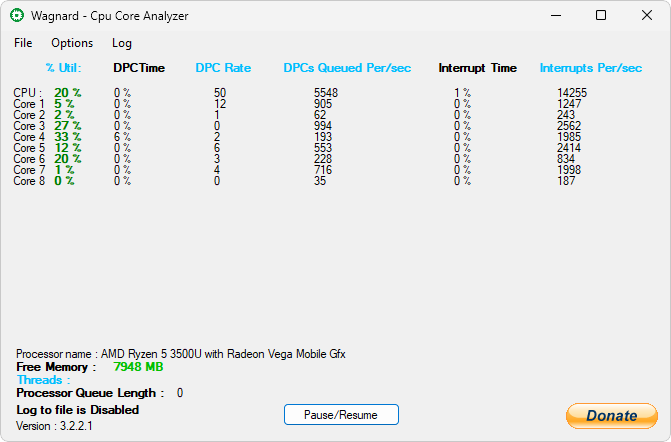Image resolution: width=671 pixels, height=442 pixels.
Task: Click the 'Core 3' row label
Action: tap(29, 126)
